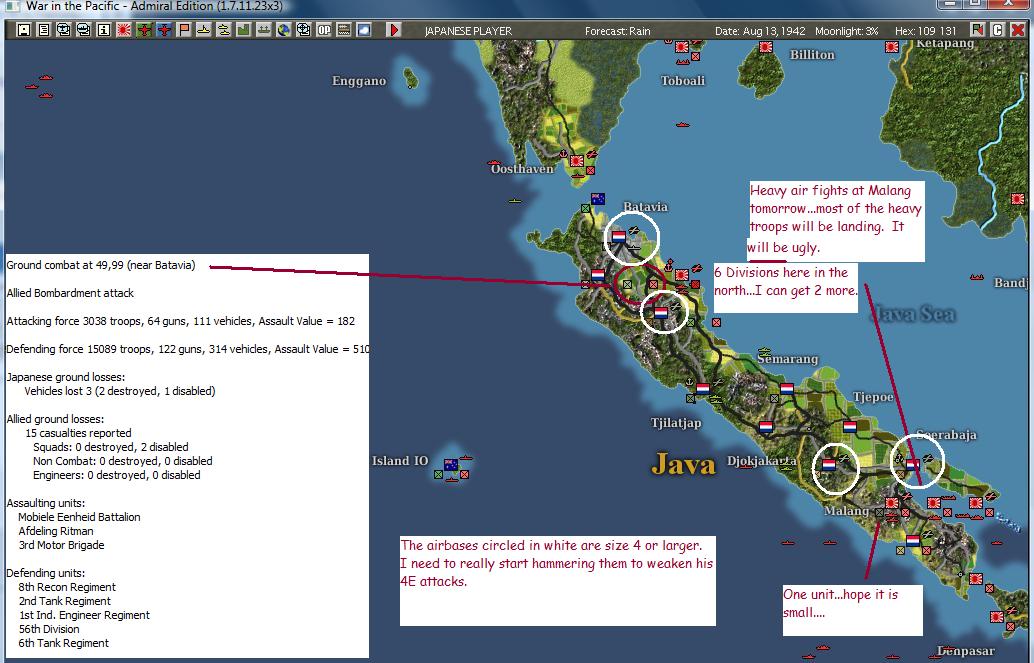This screenshot has width=1034, height=663.
Task: Click the hex-row map toolbar icon
Action: tap(344, 30)
